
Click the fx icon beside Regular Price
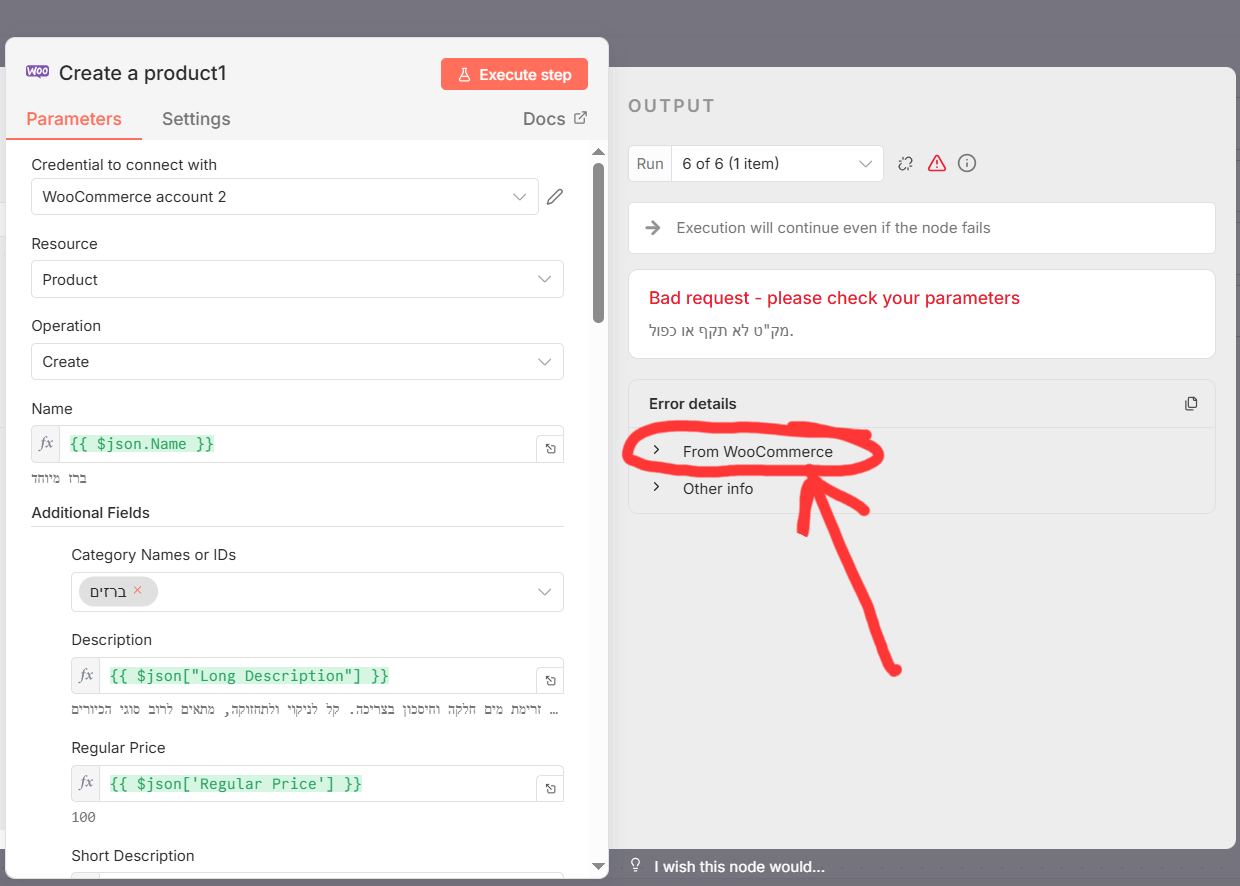tap(86, 784)
